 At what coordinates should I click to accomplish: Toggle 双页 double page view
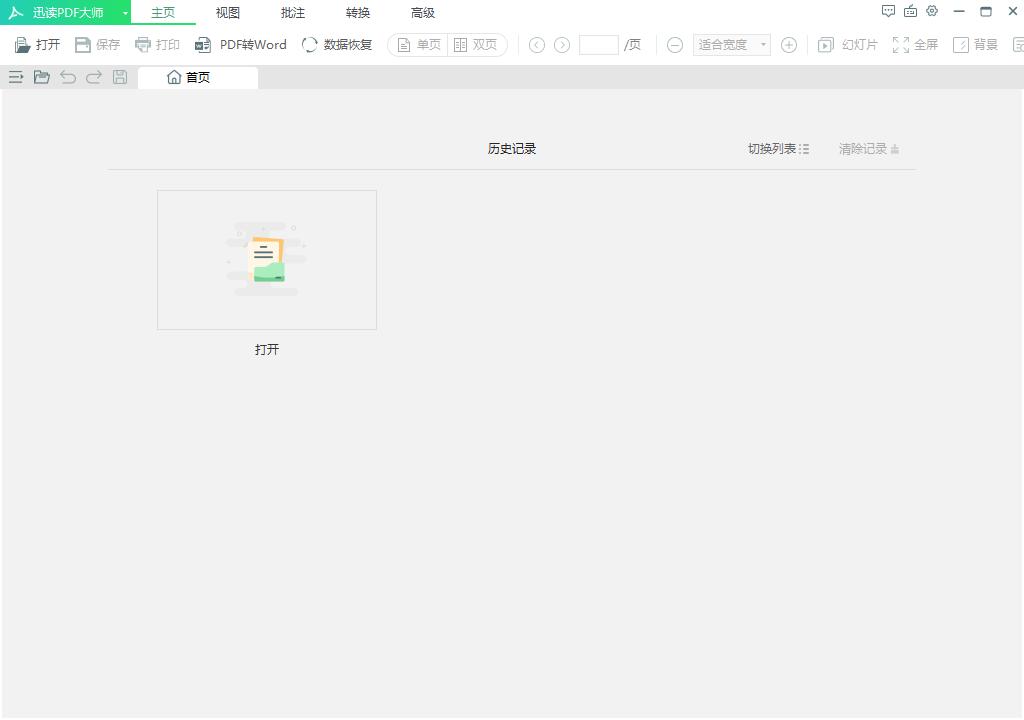pyautogui.click(x=476, y=45)
